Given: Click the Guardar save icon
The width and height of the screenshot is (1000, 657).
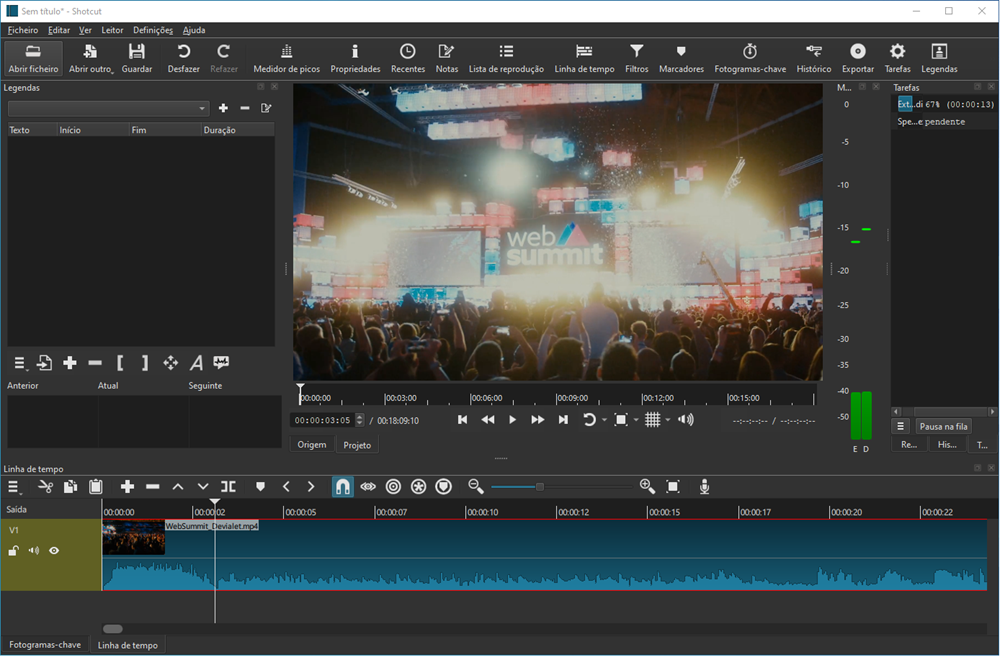Looking at the screenshot, I should point(136,58).
